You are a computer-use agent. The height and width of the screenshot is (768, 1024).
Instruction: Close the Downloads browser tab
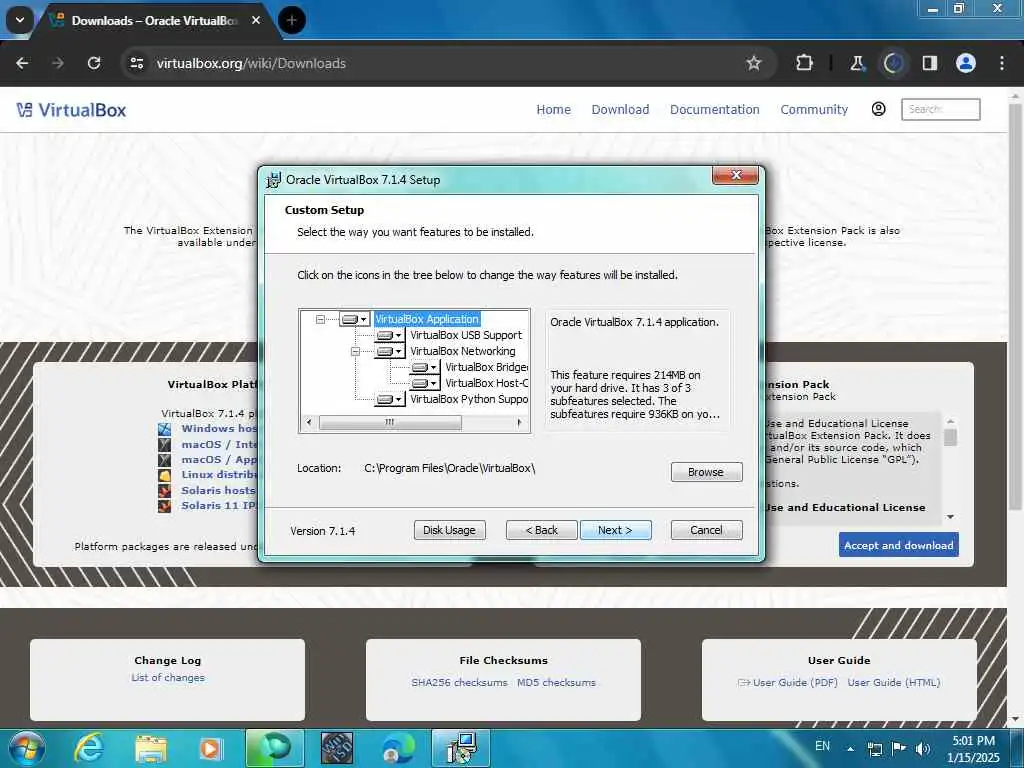click(256, 20)
